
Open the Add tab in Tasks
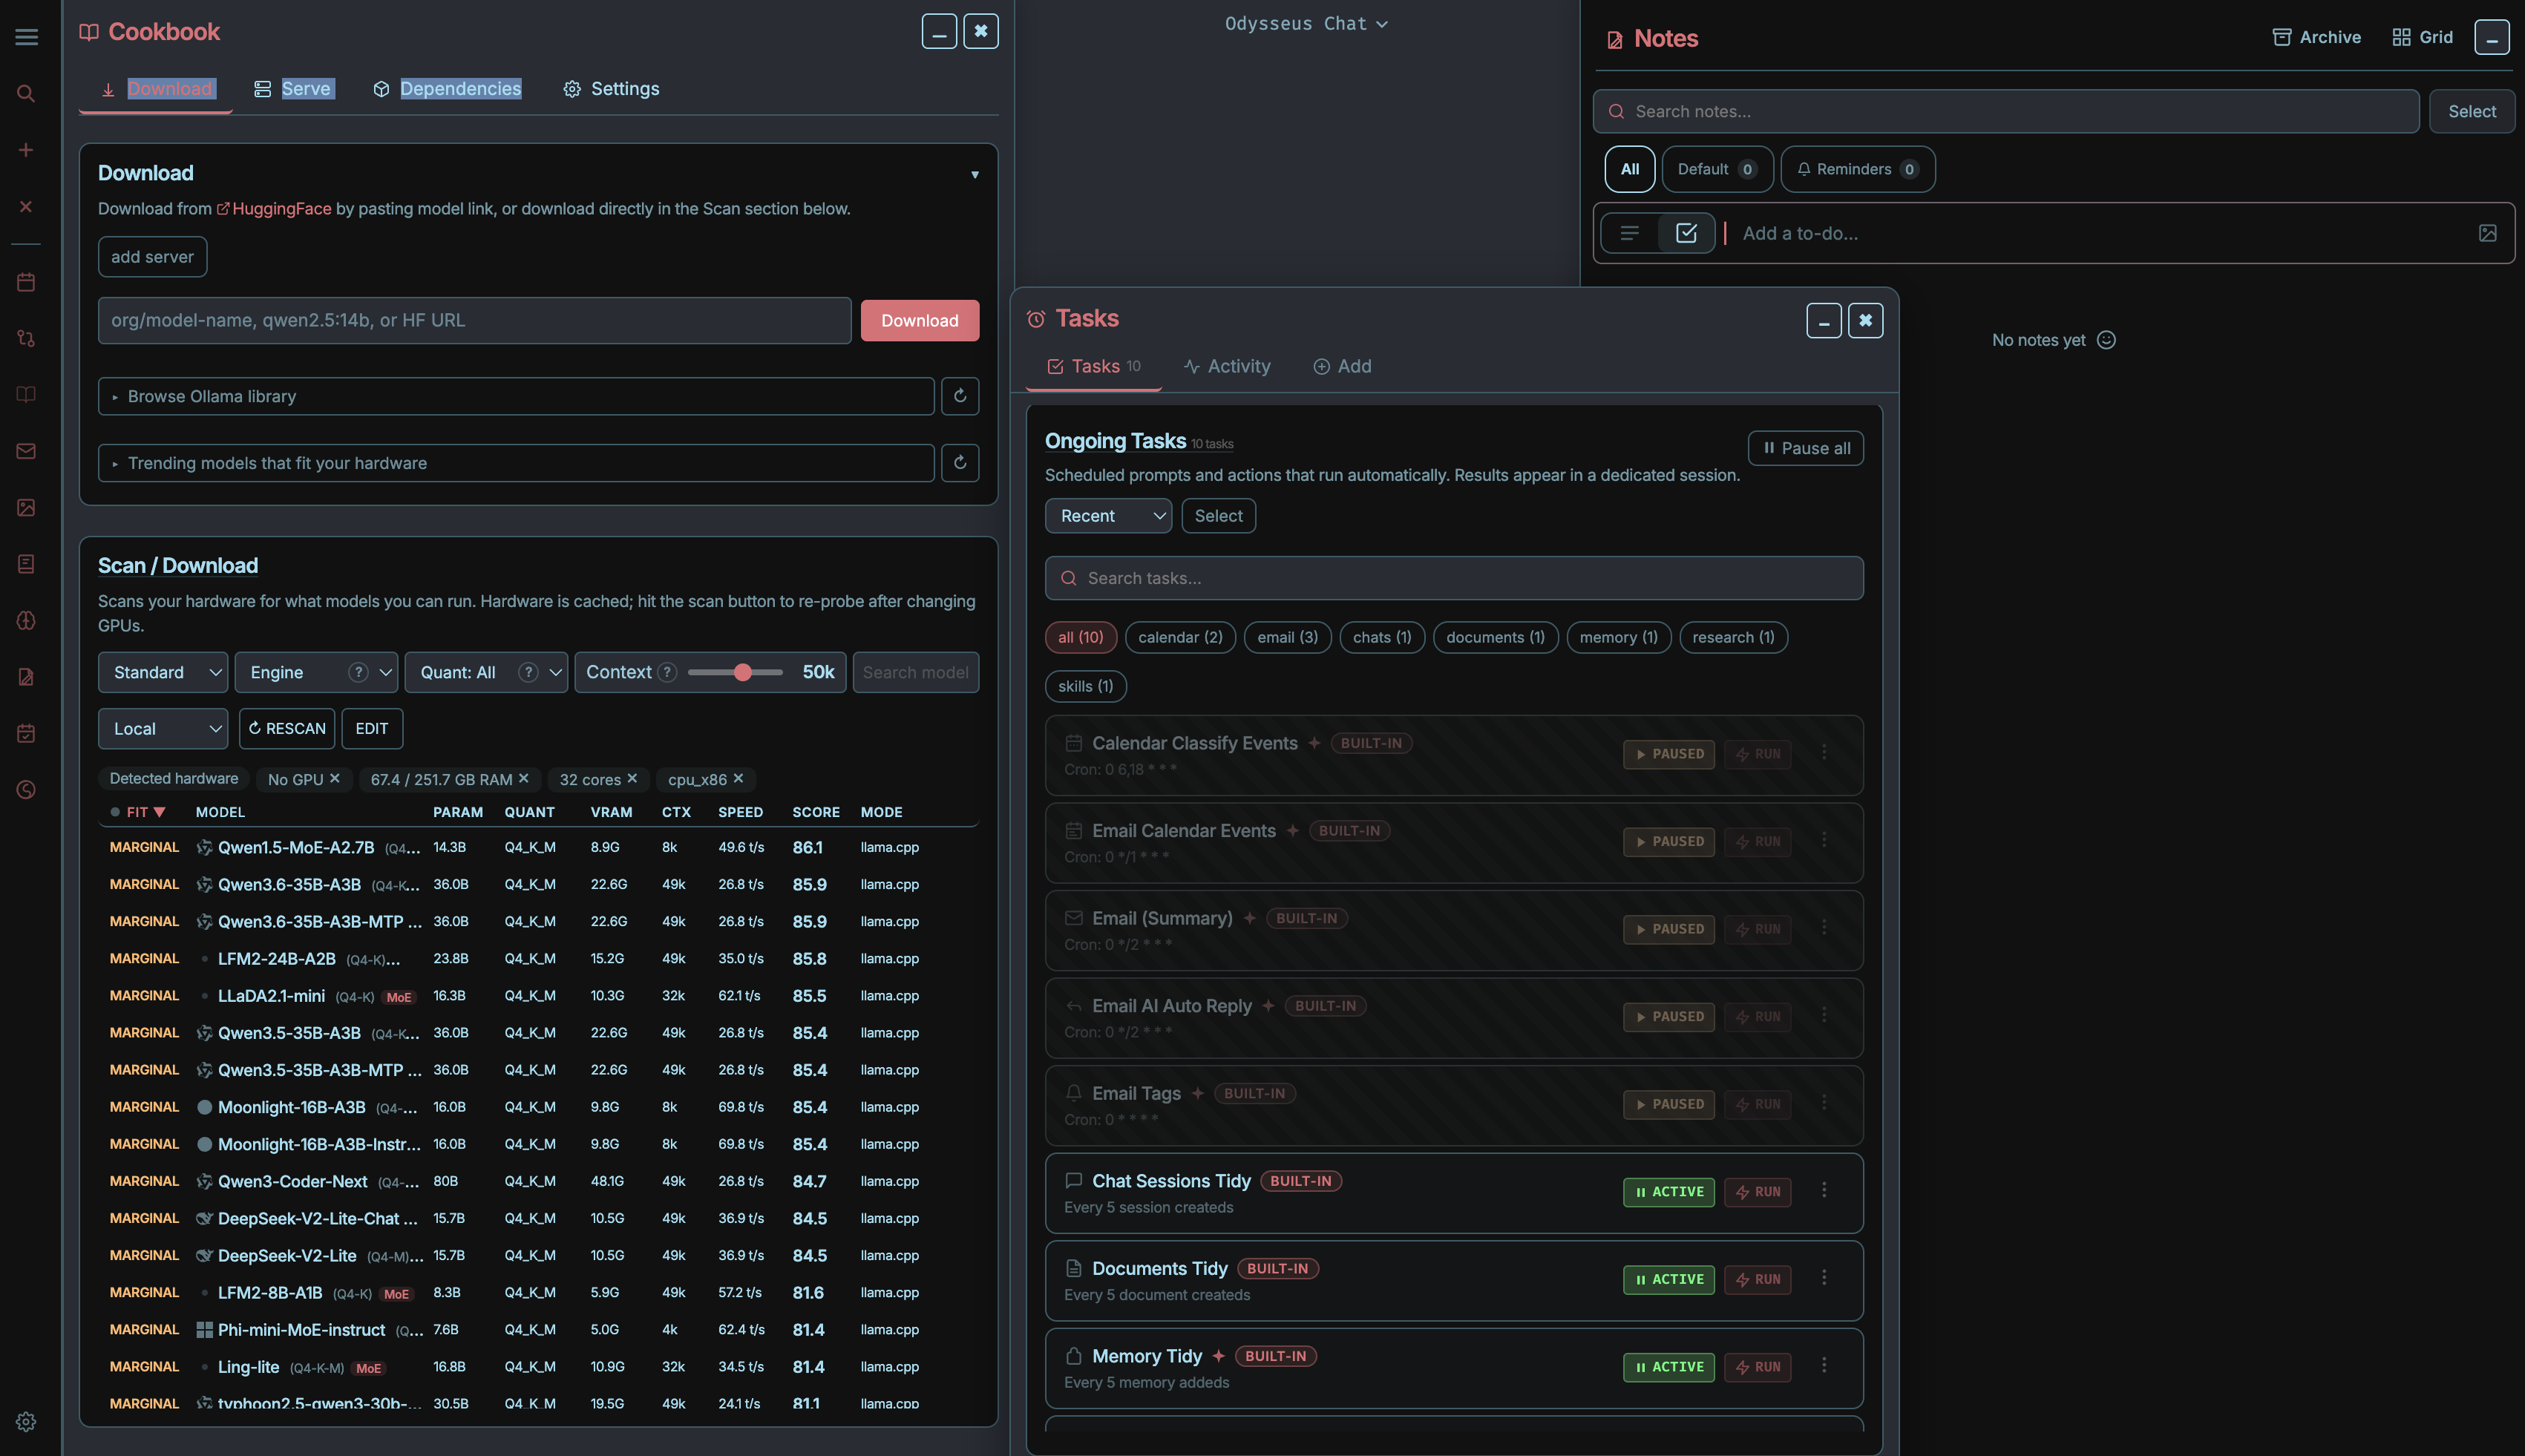point(1342,366)
